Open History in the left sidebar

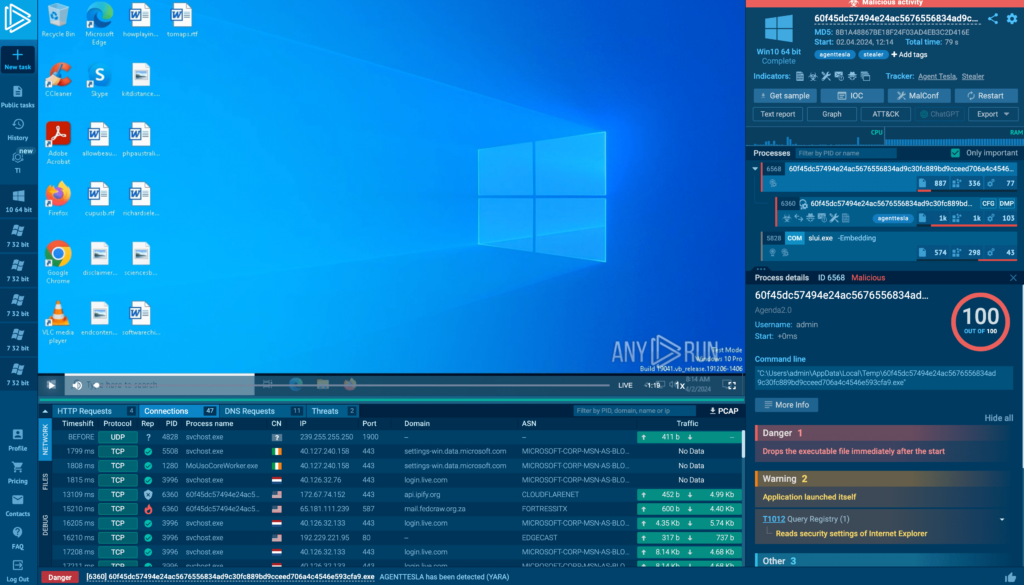[x=18, y=129]
